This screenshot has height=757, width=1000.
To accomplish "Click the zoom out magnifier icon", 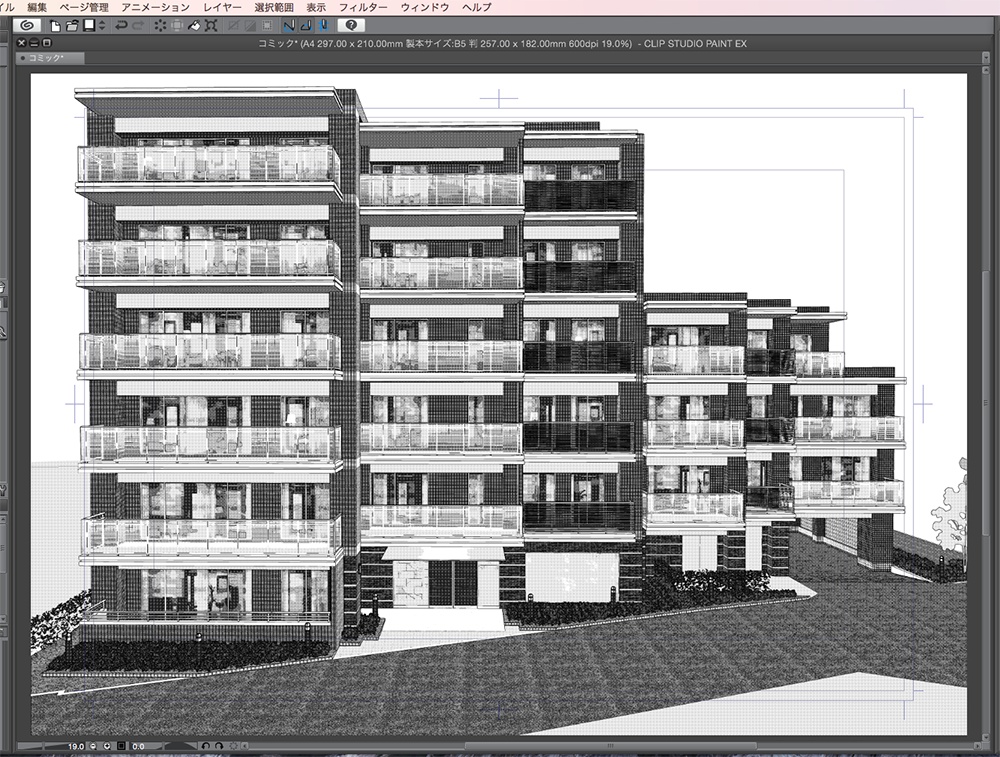I will click(92, 745).
